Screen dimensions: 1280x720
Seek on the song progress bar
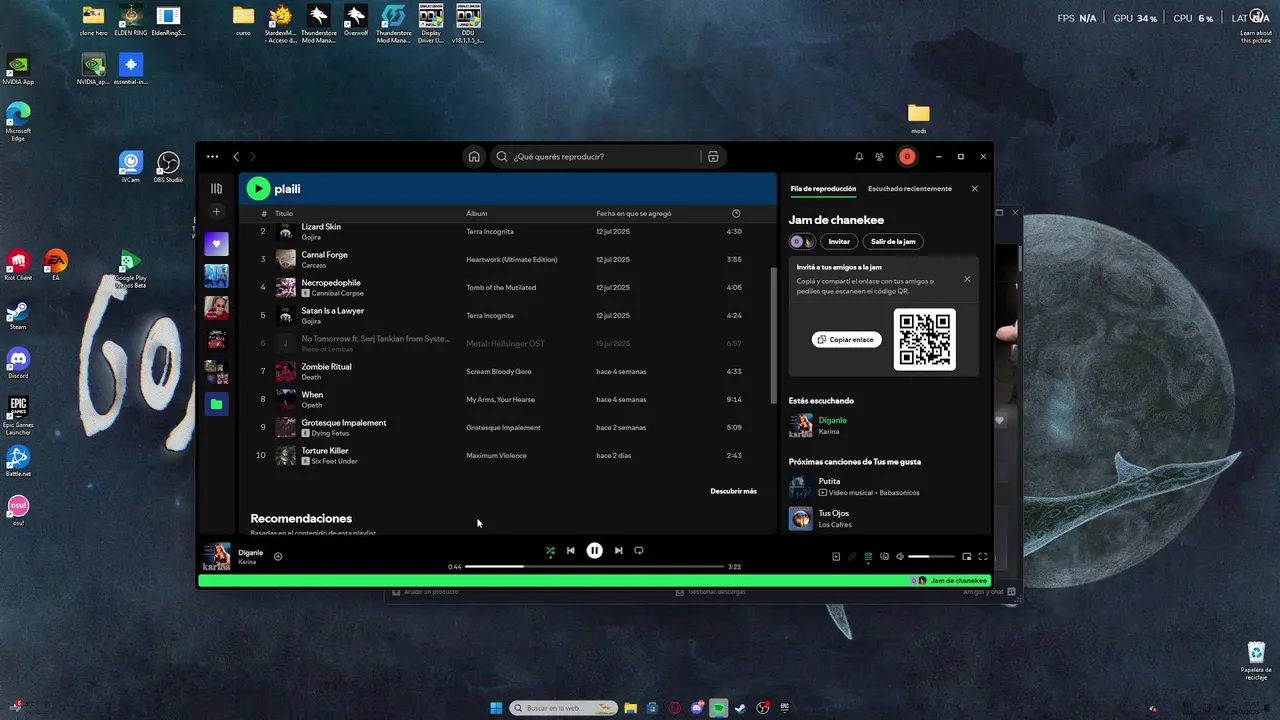click(594, 567)
